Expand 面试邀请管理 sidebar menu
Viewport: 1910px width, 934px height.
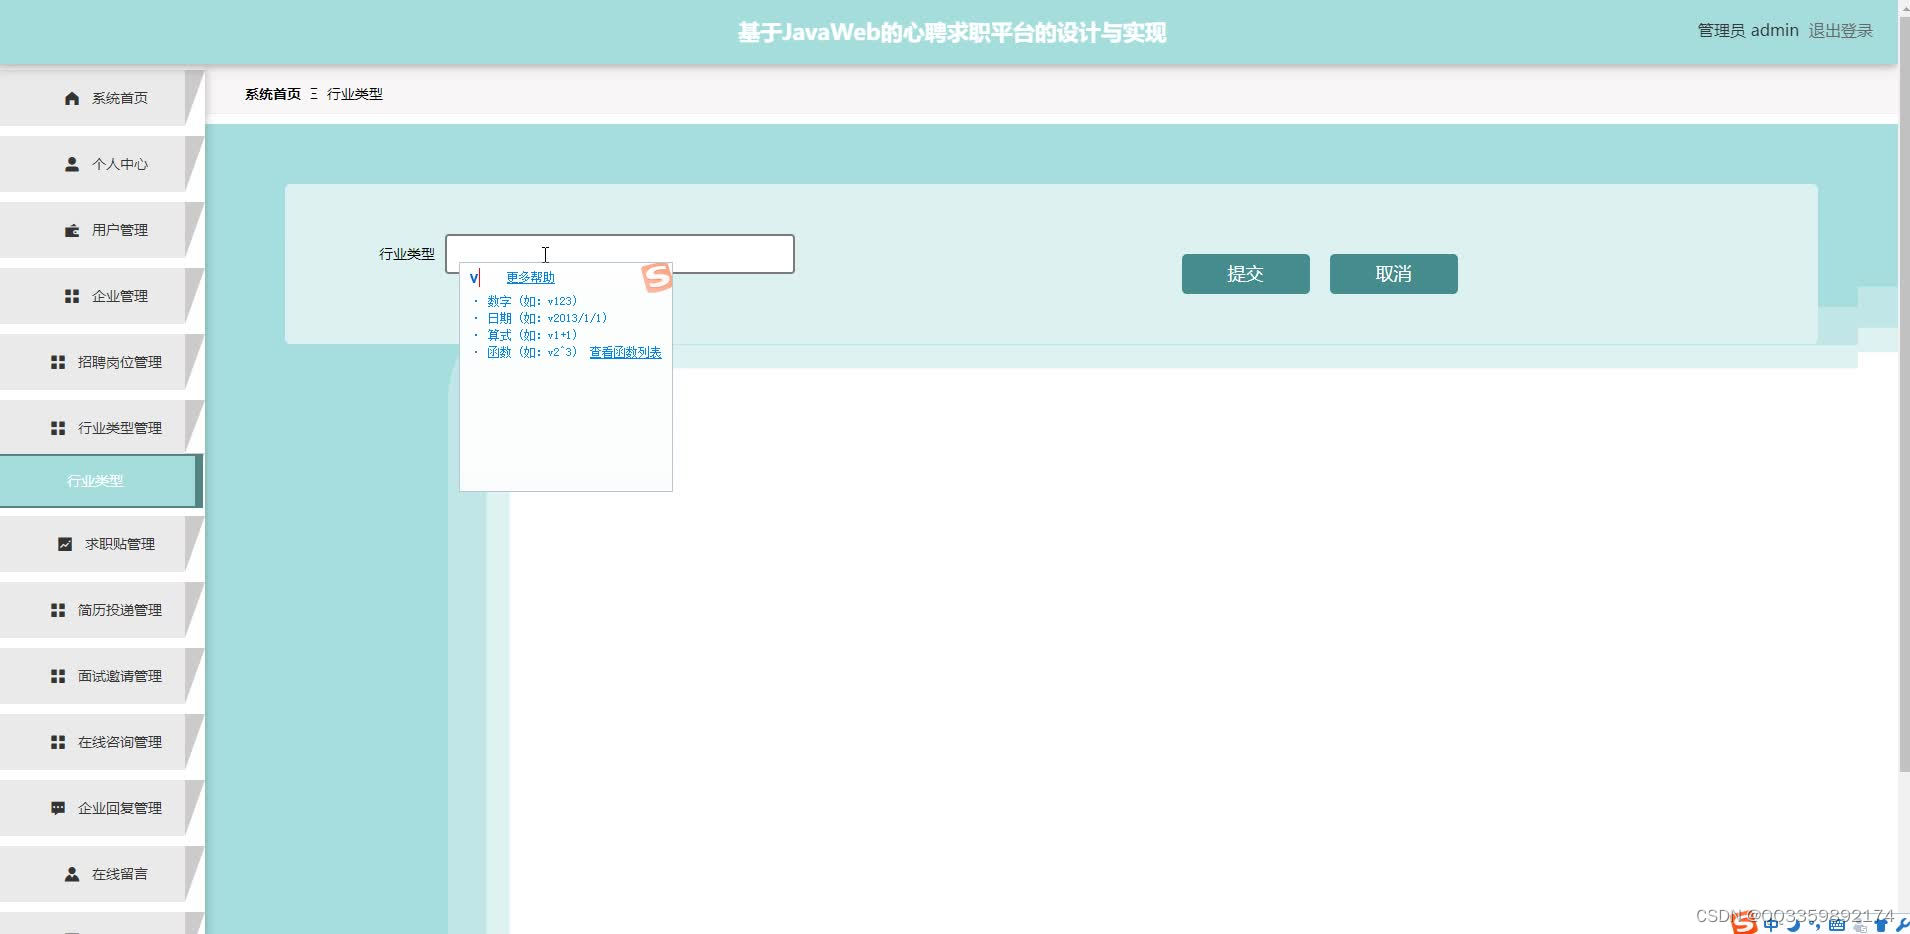point(102,676)
